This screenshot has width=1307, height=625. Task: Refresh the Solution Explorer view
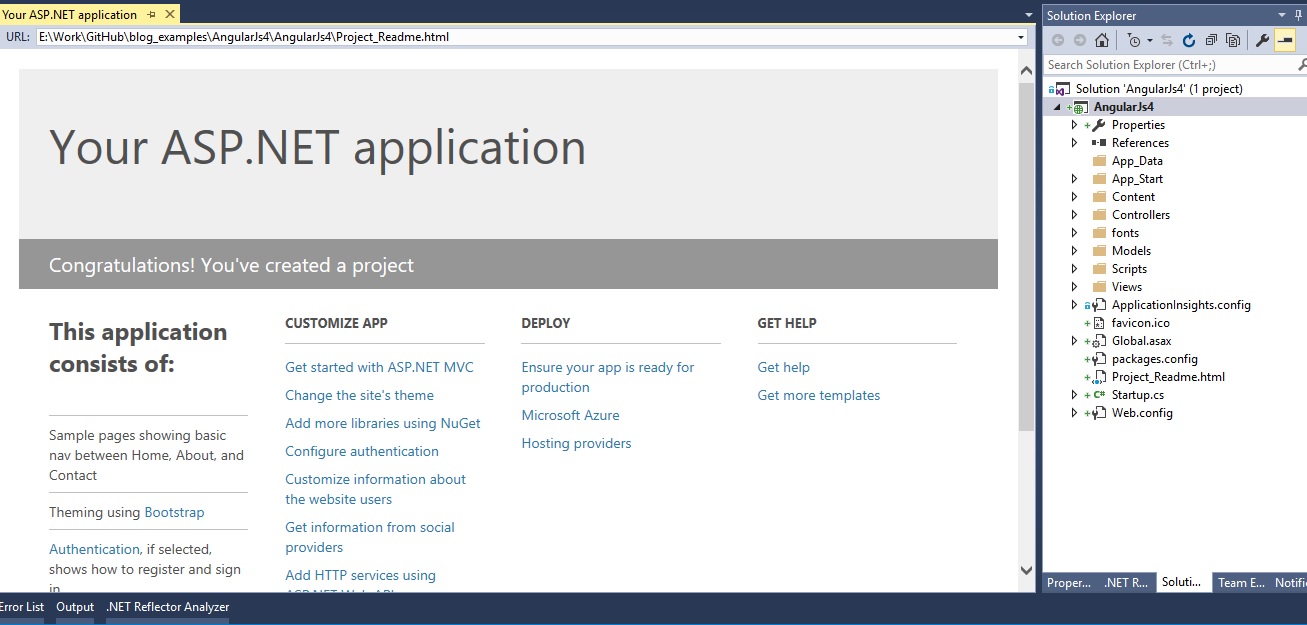pyautogui.click(x=1189, y=40)
